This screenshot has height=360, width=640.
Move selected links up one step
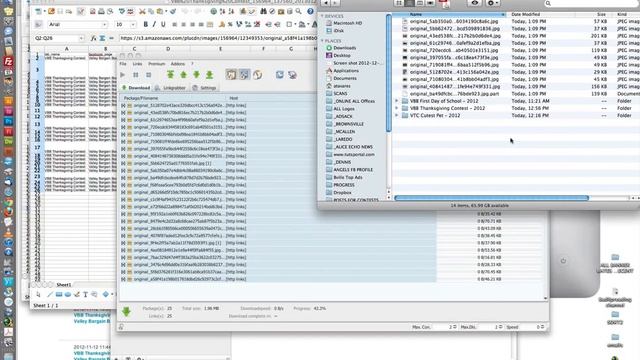pyautogui.click(x=183, y=75)
